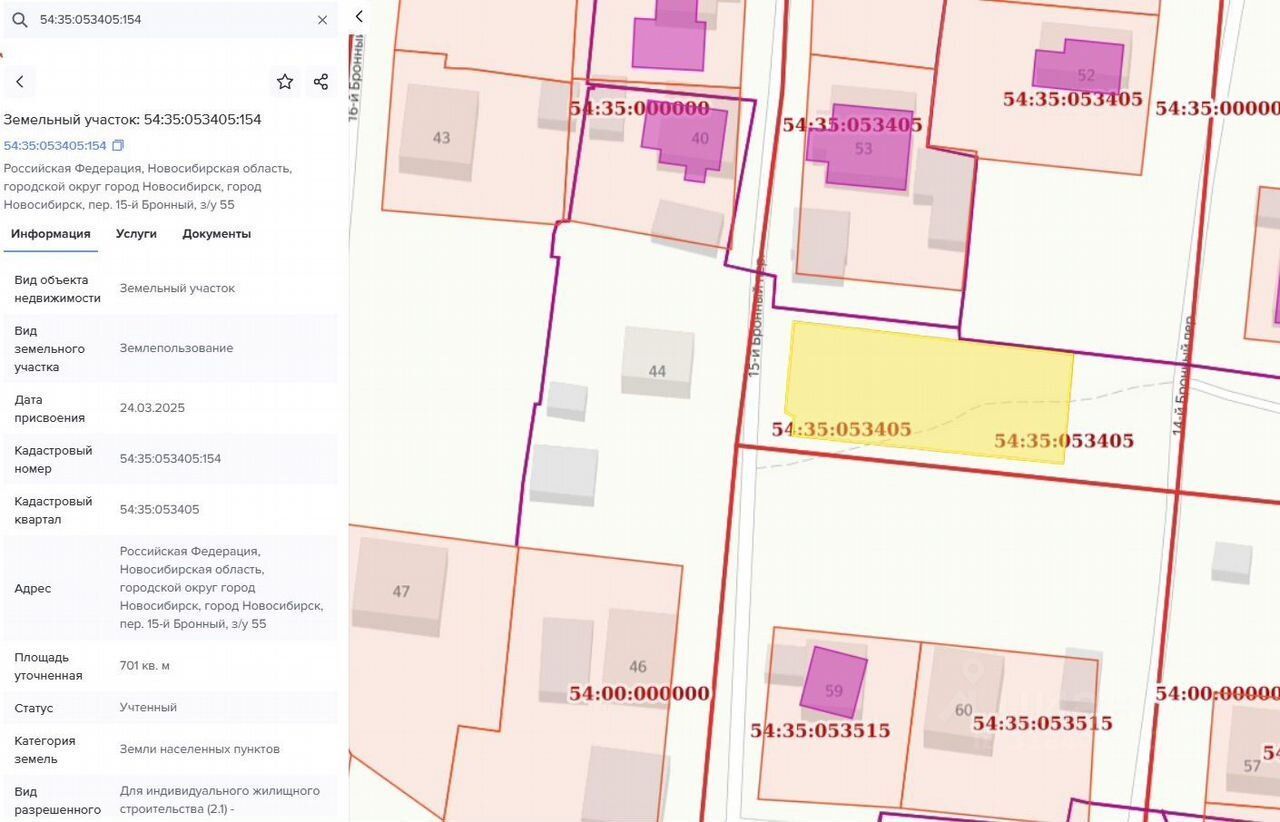Open the Информация tab
Viewport: 1280px width, 822px height.
(51, 234)
